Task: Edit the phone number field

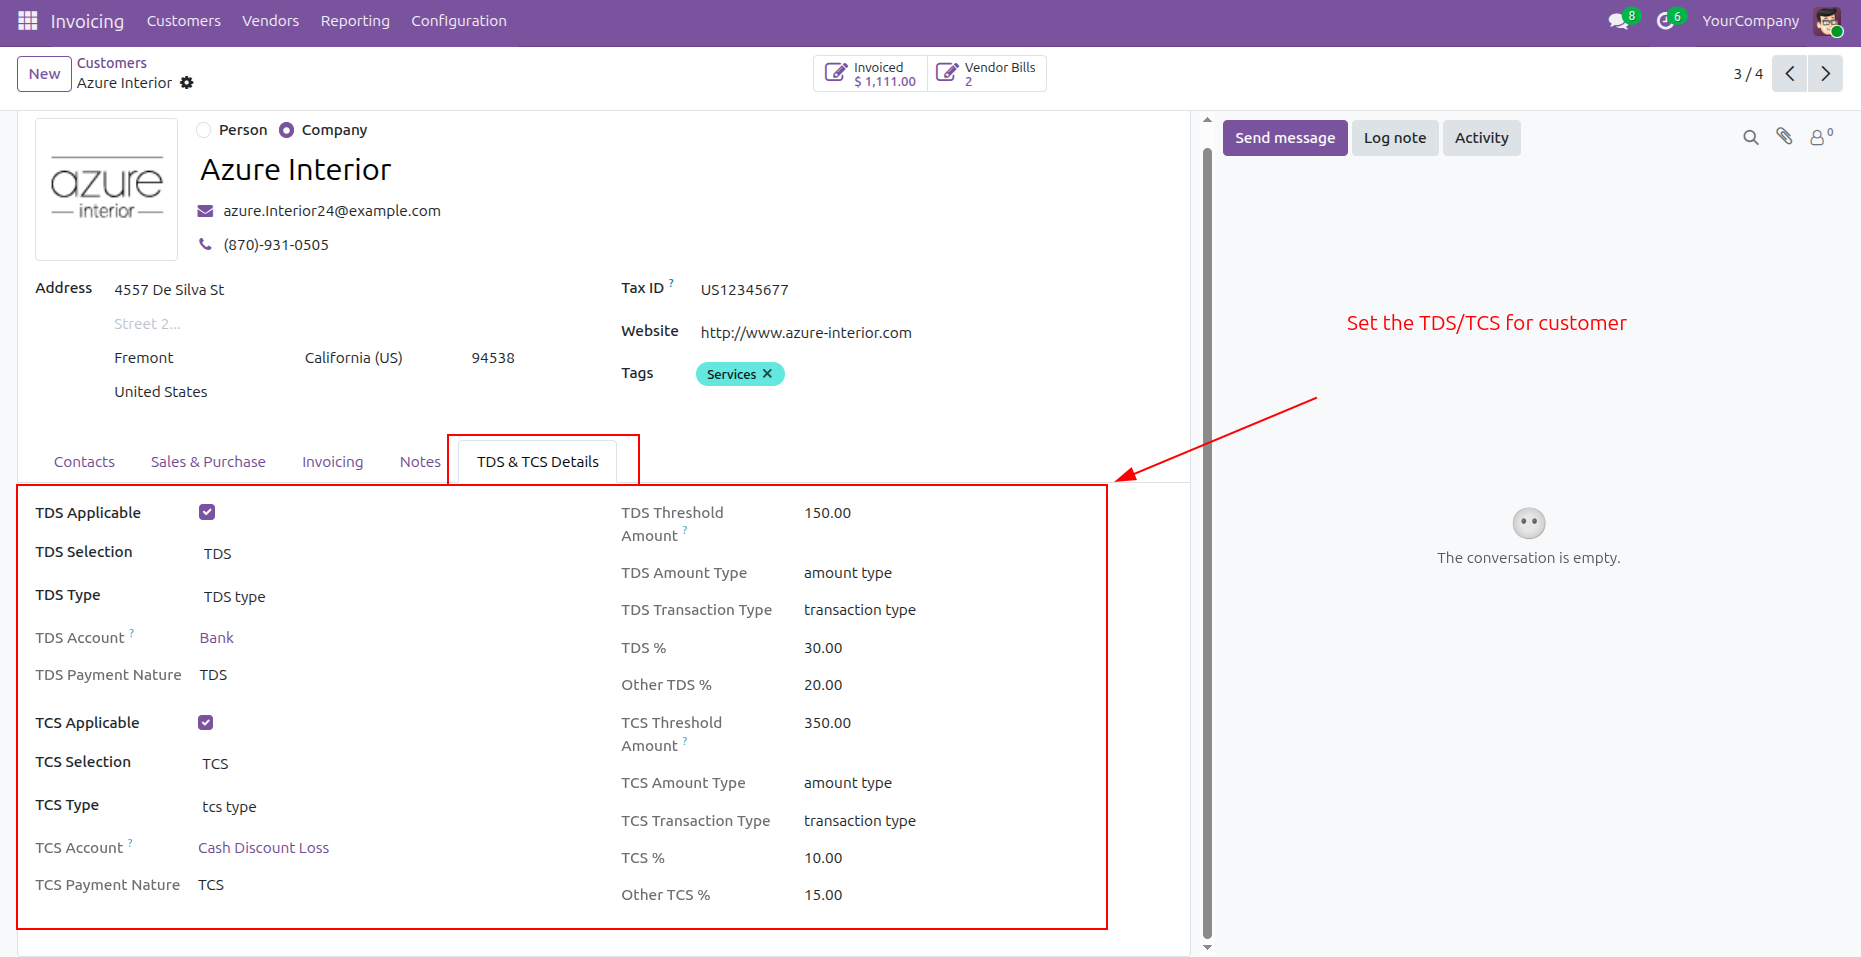Action: click(276, 245)
